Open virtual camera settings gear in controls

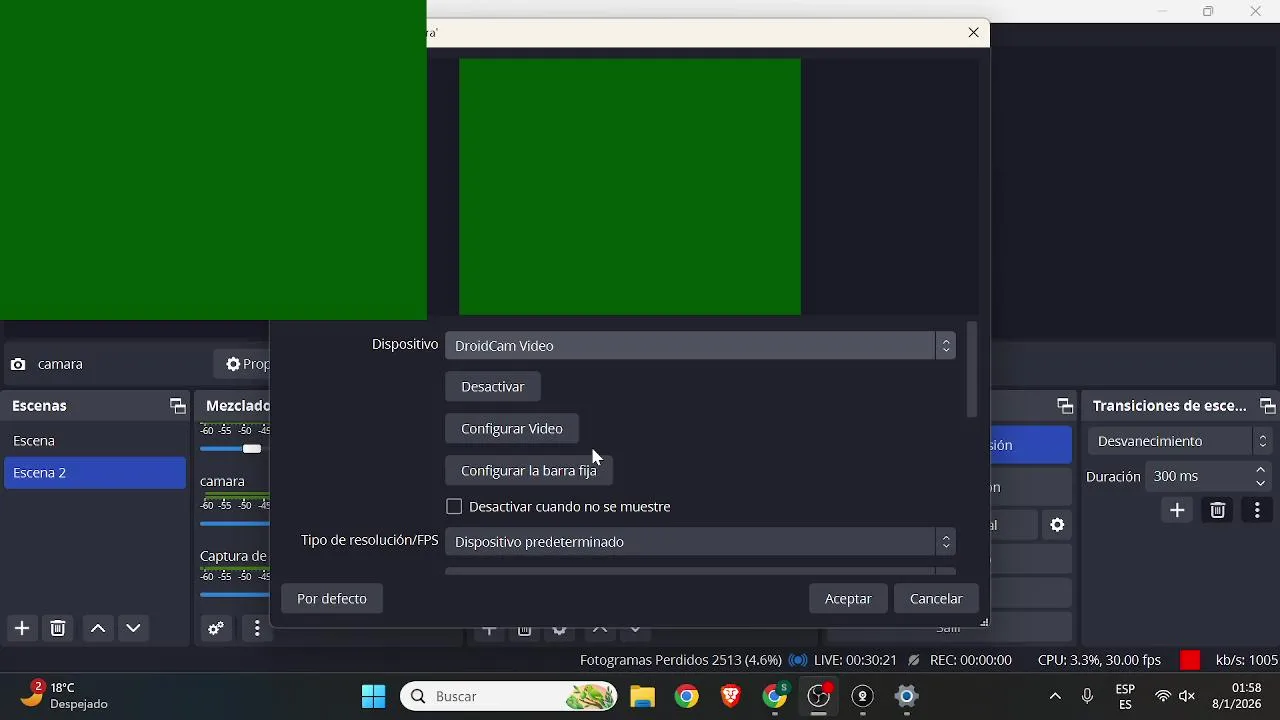pyautogui.click(x=1057, y=524)
